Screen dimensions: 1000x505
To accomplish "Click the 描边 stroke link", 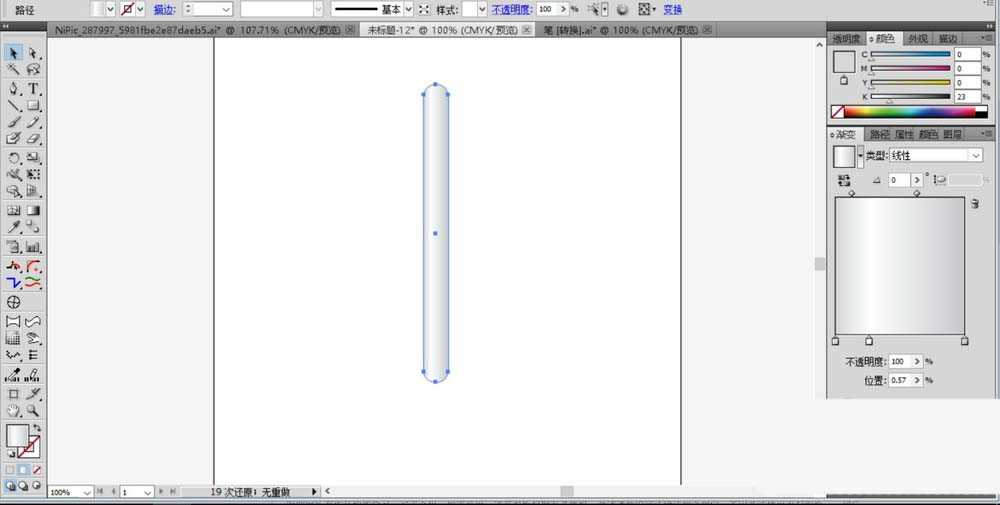I will (x=163, y=9).
